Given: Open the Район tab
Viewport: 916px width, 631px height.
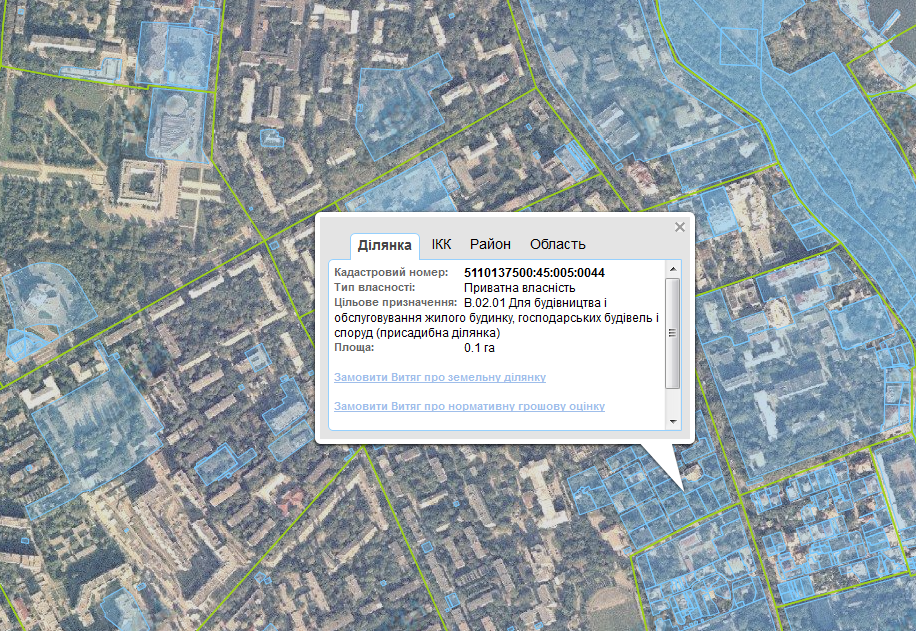Looking at the screenshot, I should pyautogui.click(x=490, y=244).
